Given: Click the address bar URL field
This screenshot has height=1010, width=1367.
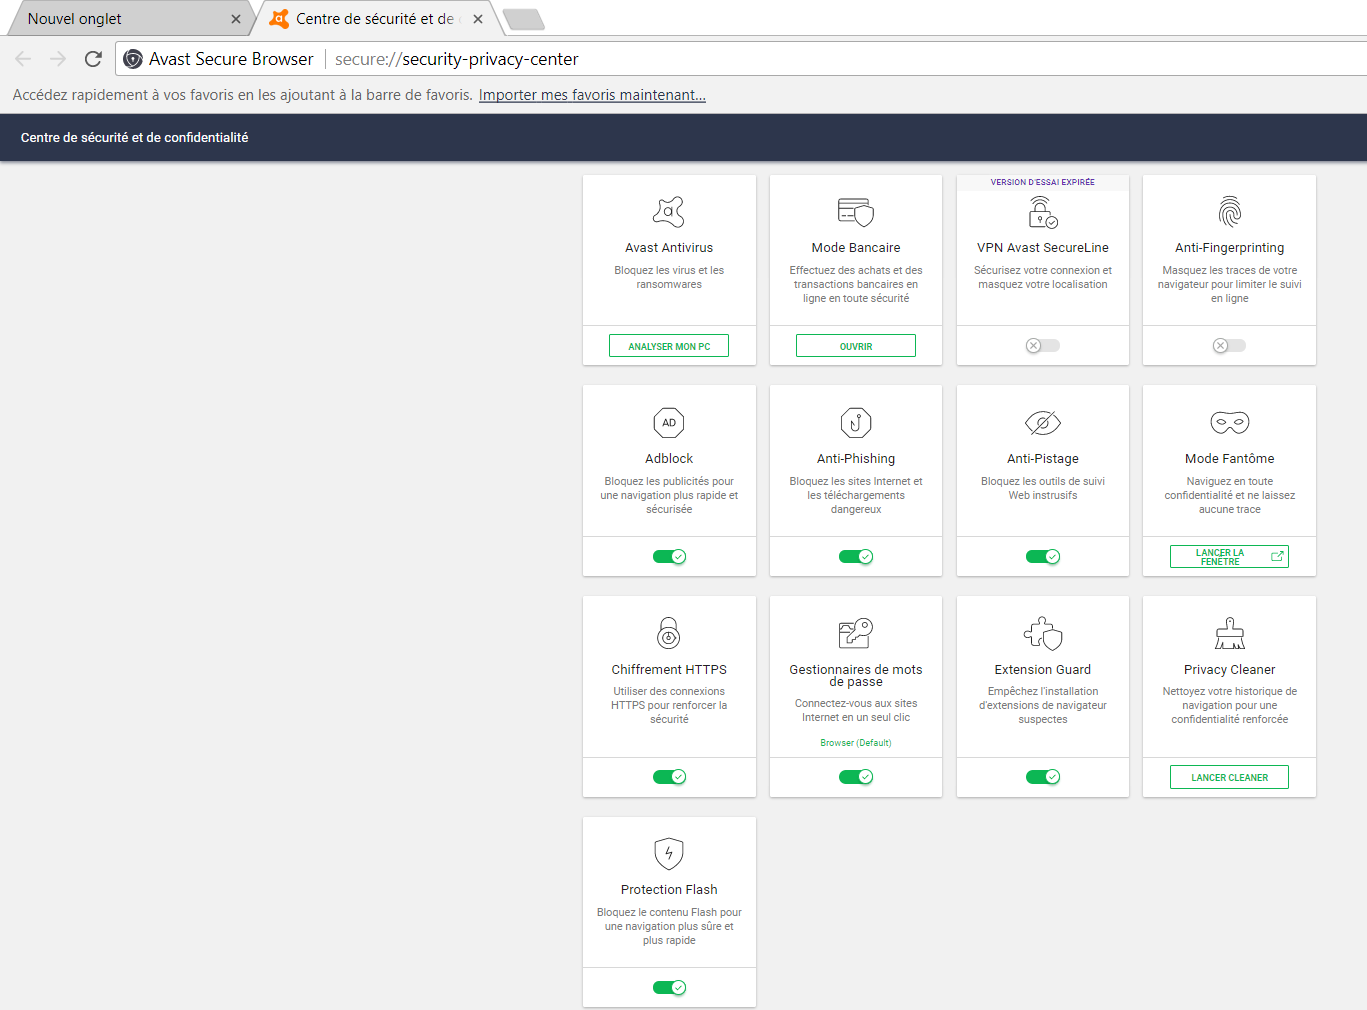Looking at the screenshot, I should pos(700,59).
